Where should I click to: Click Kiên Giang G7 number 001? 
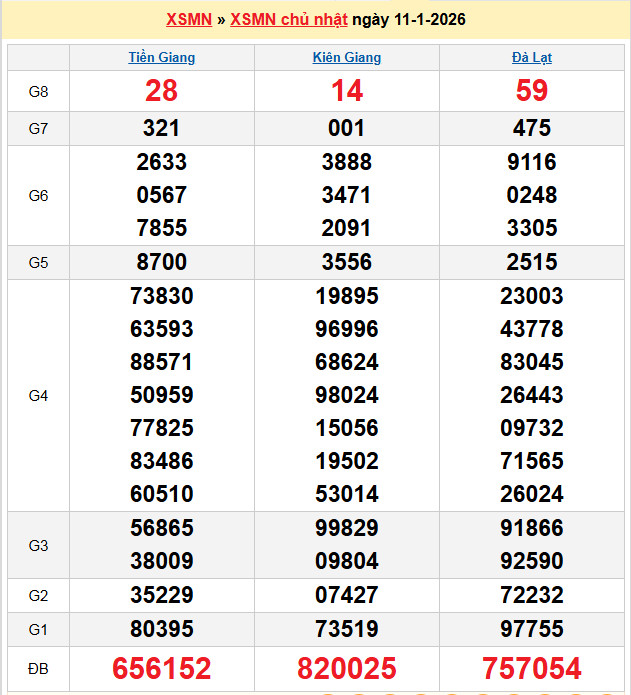click(x=347, y=129)
